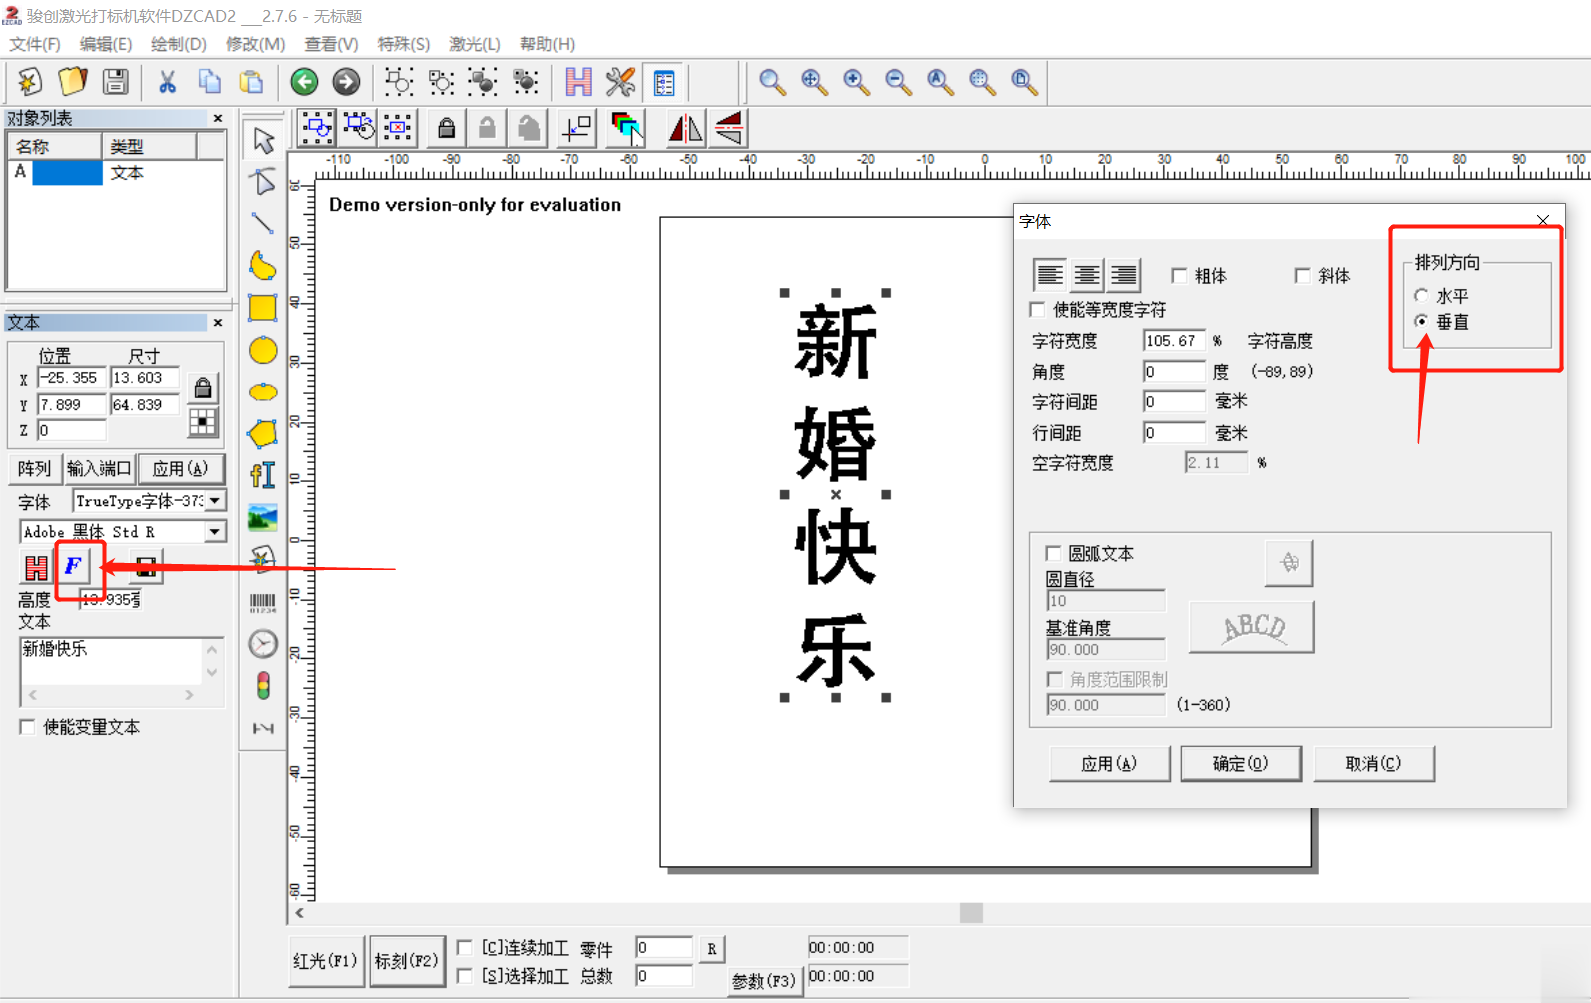The height and width of the screenshot is (1003, 1591).
Task: Open a file with the folder icon
Action: pos(73,81)
